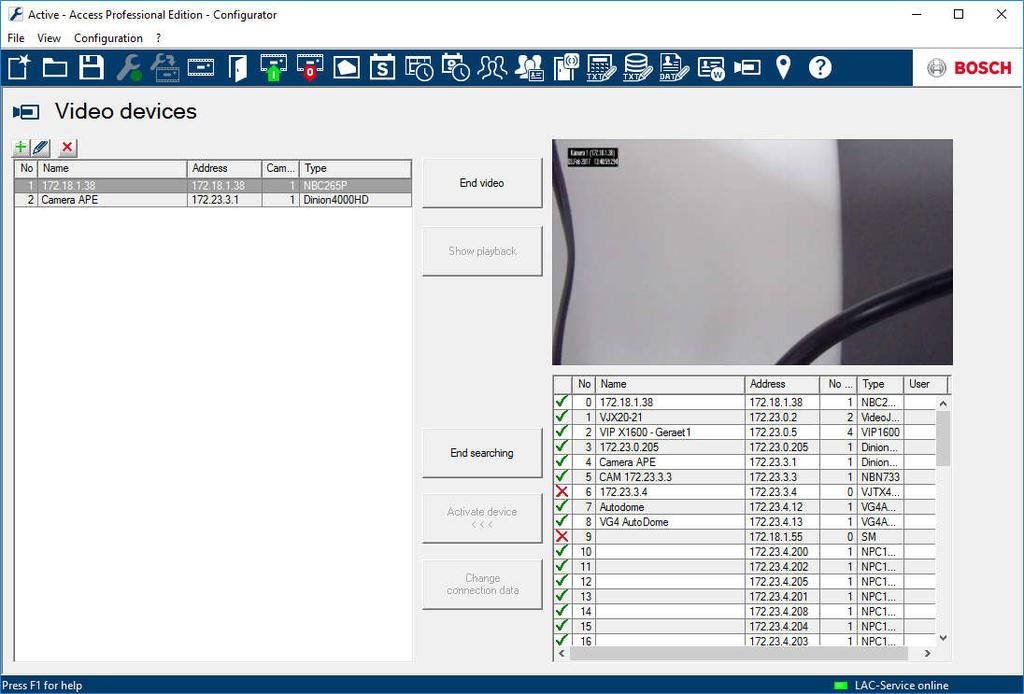Select VIP X1600 - Geraet1 search result

pos(744,432)
